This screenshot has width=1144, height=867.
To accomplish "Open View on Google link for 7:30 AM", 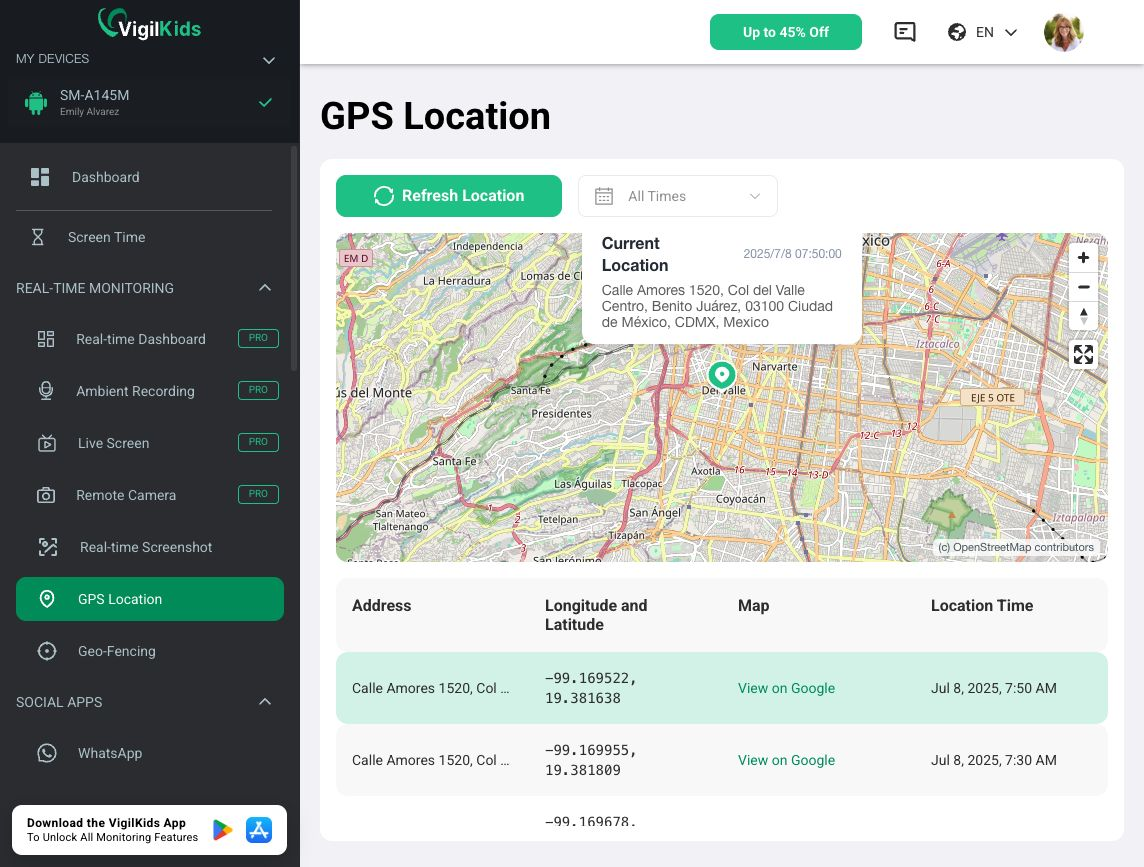I will (x=786, y=760).
